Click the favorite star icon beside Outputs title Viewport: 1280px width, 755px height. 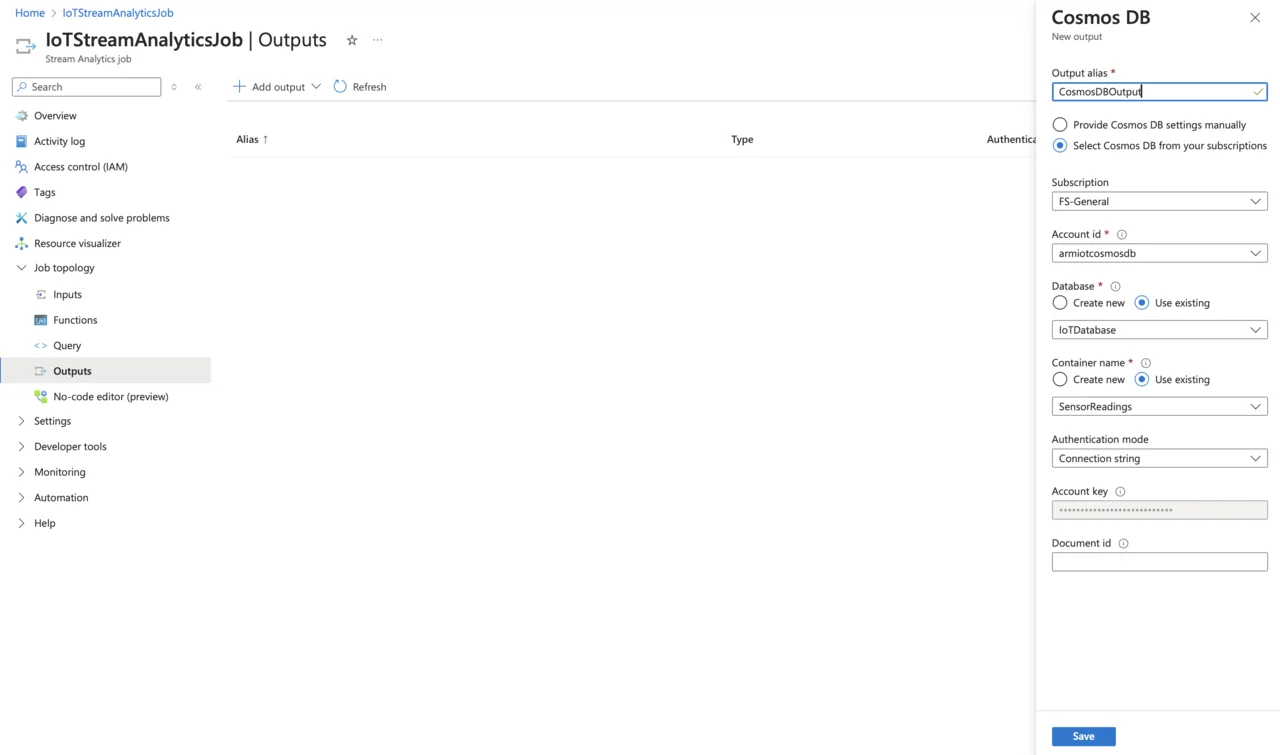coord(352,41)
